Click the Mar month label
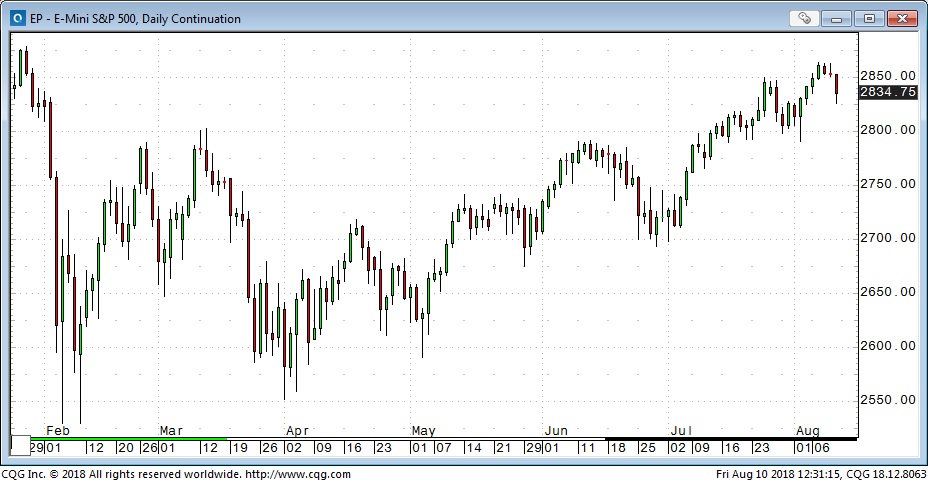The height and width of the screenshot is (482, 928). (x=171, y=430)
